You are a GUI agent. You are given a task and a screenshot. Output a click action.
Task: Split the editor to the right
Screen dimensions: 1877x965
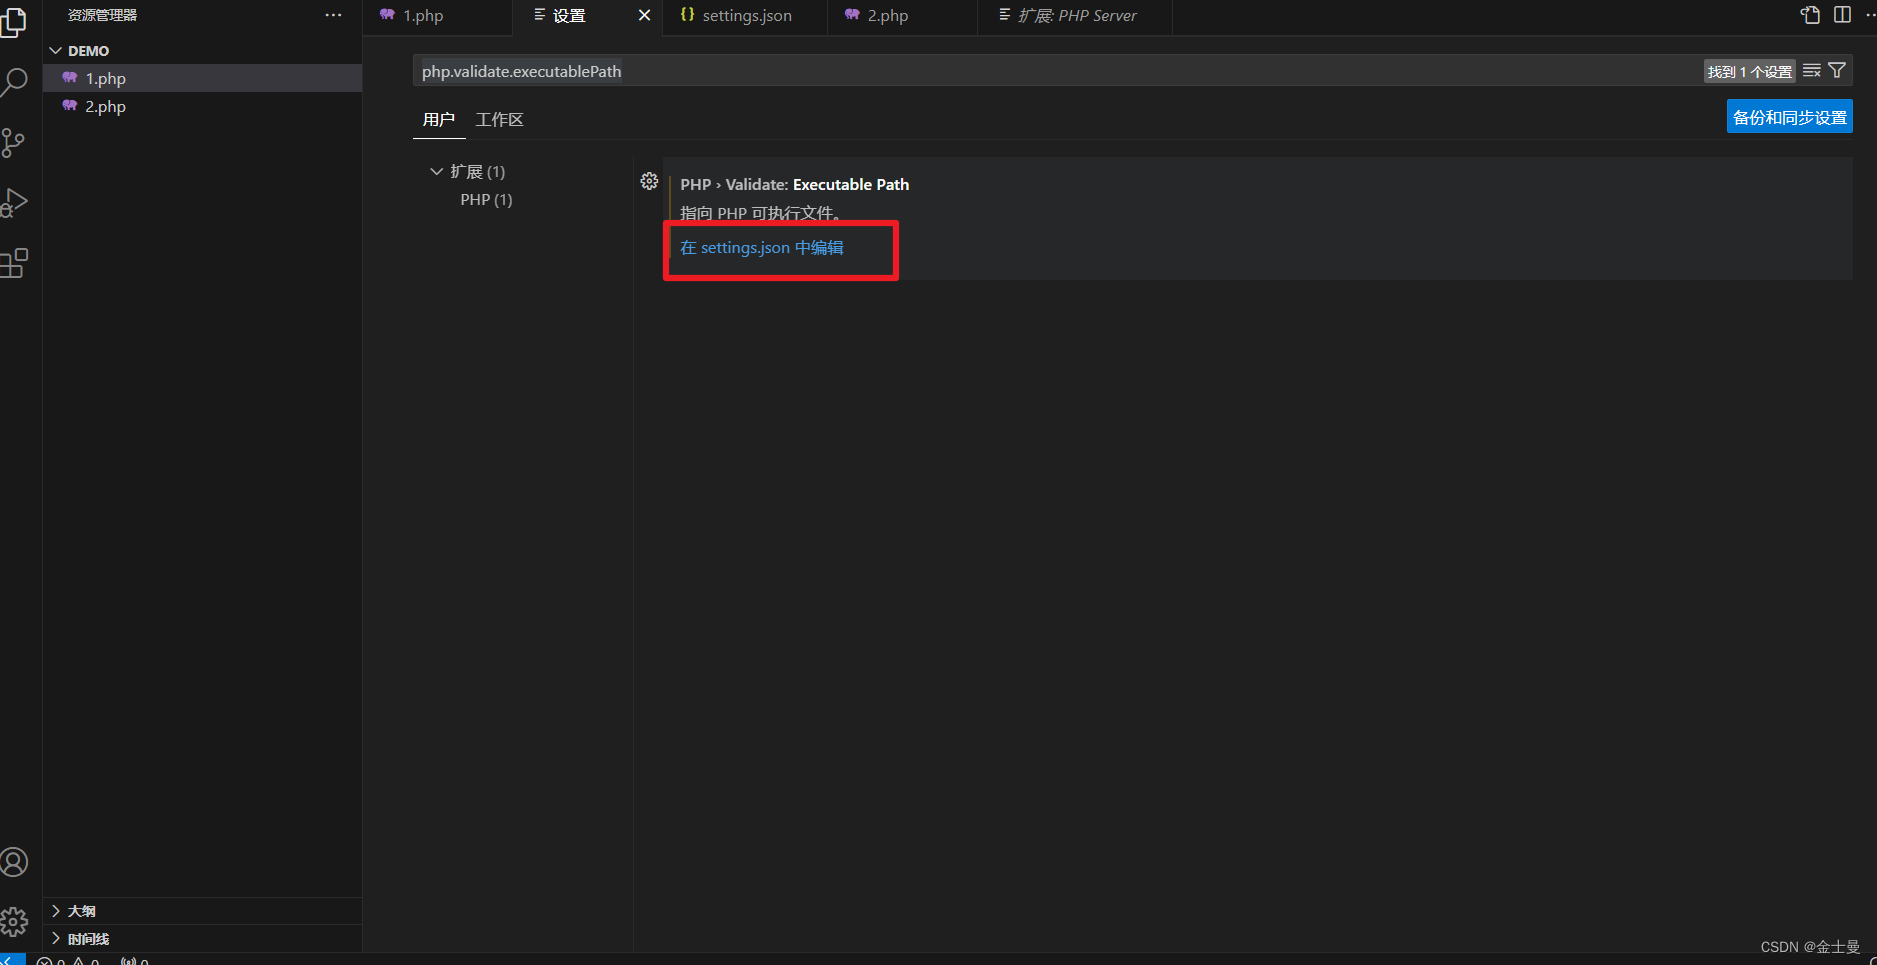click(1842, 15)
